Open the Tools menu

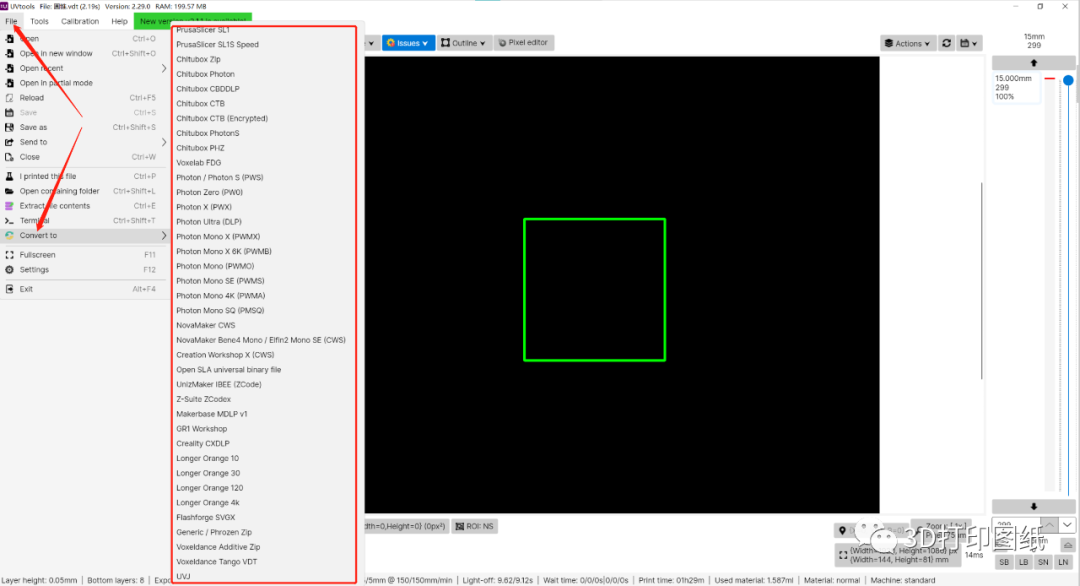(39, 21)
